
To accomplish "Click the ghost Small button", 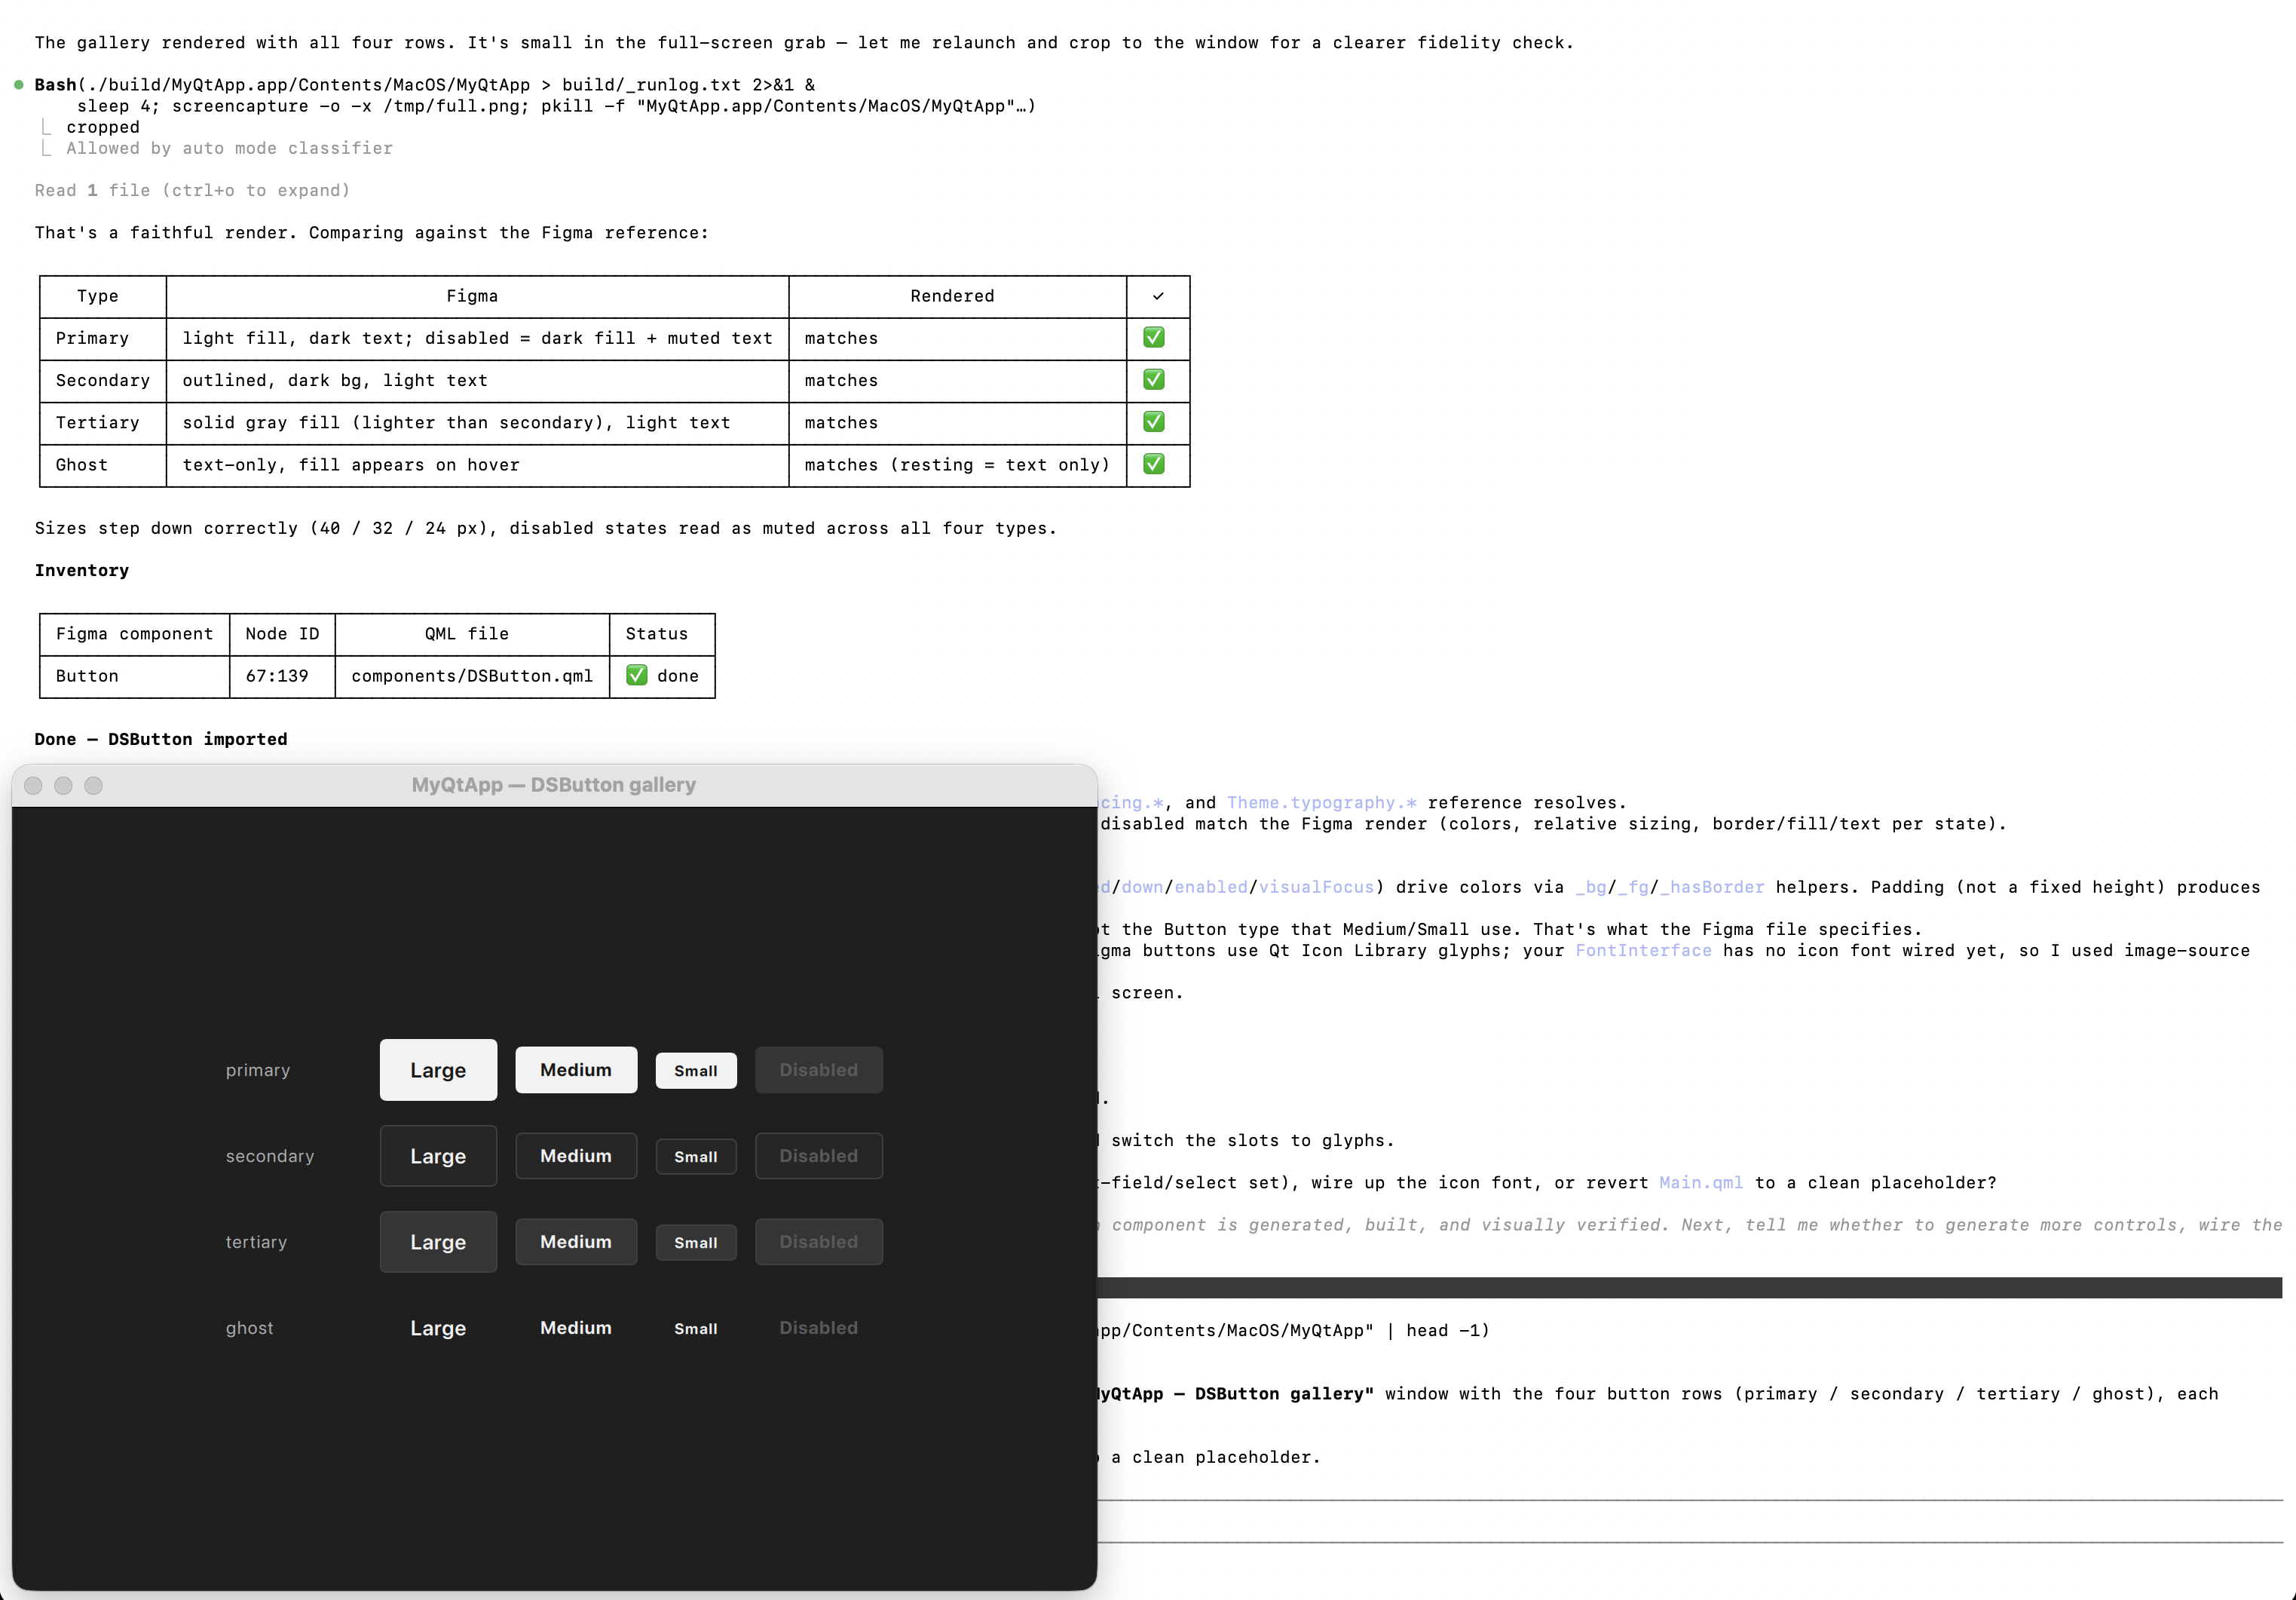I will (x=696, y=1329).
